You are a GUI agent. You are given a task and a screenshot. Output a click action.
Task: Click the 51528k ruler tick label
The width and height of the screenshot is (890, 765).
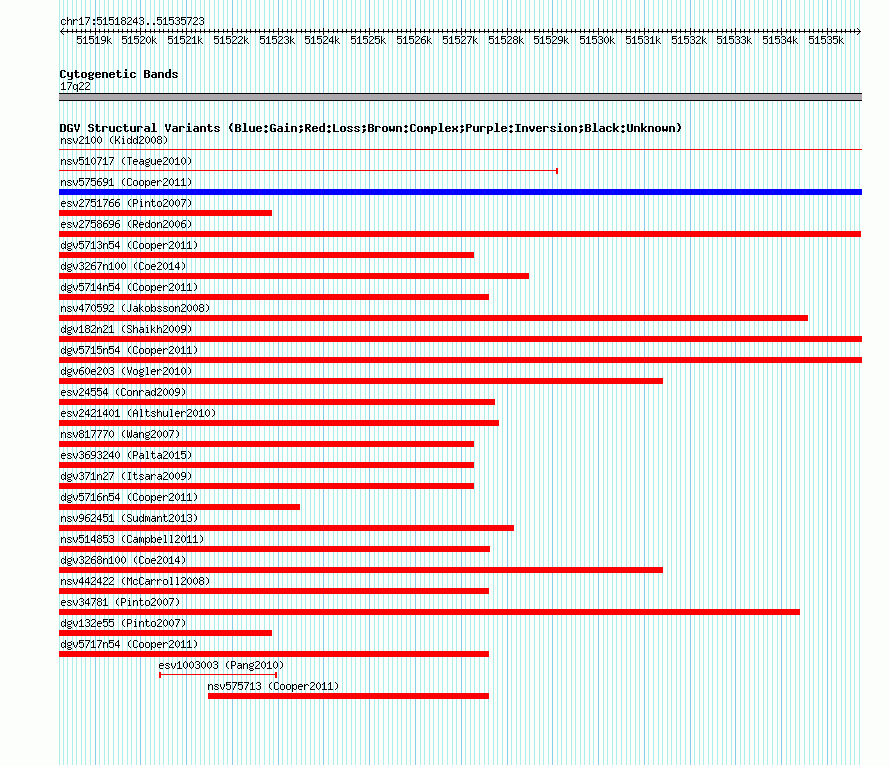pos(506,40)
